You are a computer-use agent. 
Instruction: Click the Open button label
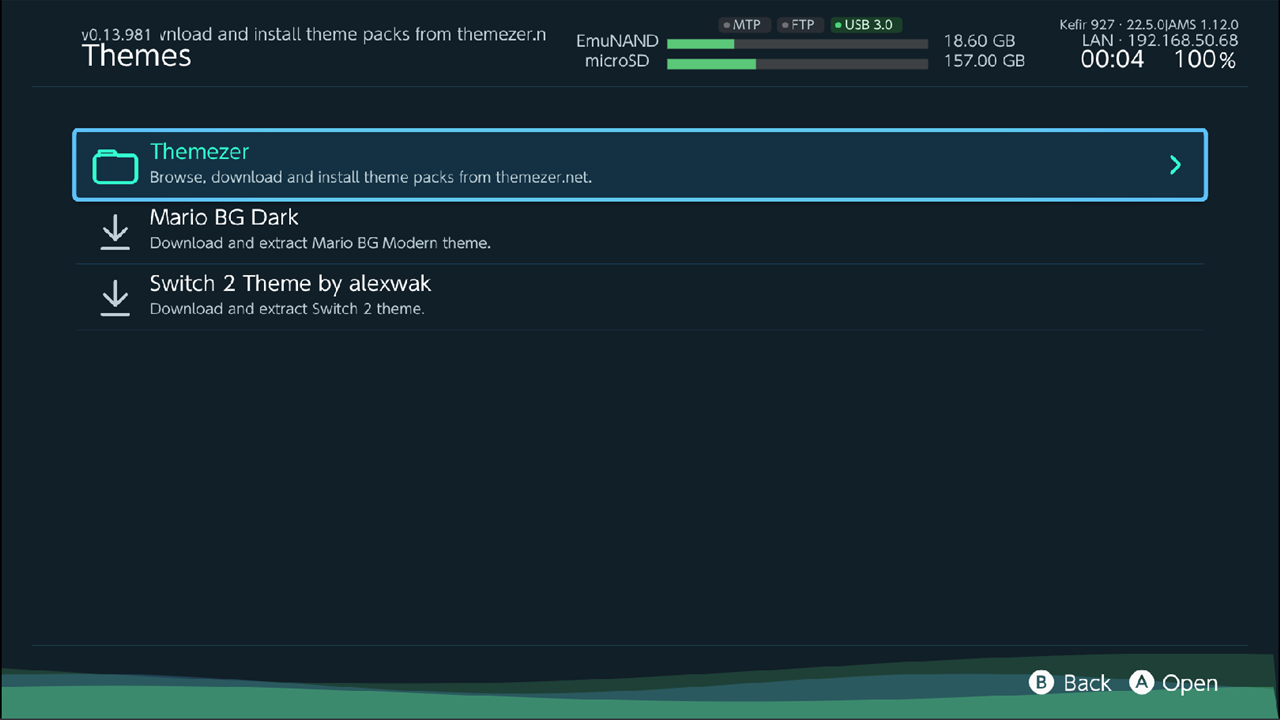pos(1190,683)
